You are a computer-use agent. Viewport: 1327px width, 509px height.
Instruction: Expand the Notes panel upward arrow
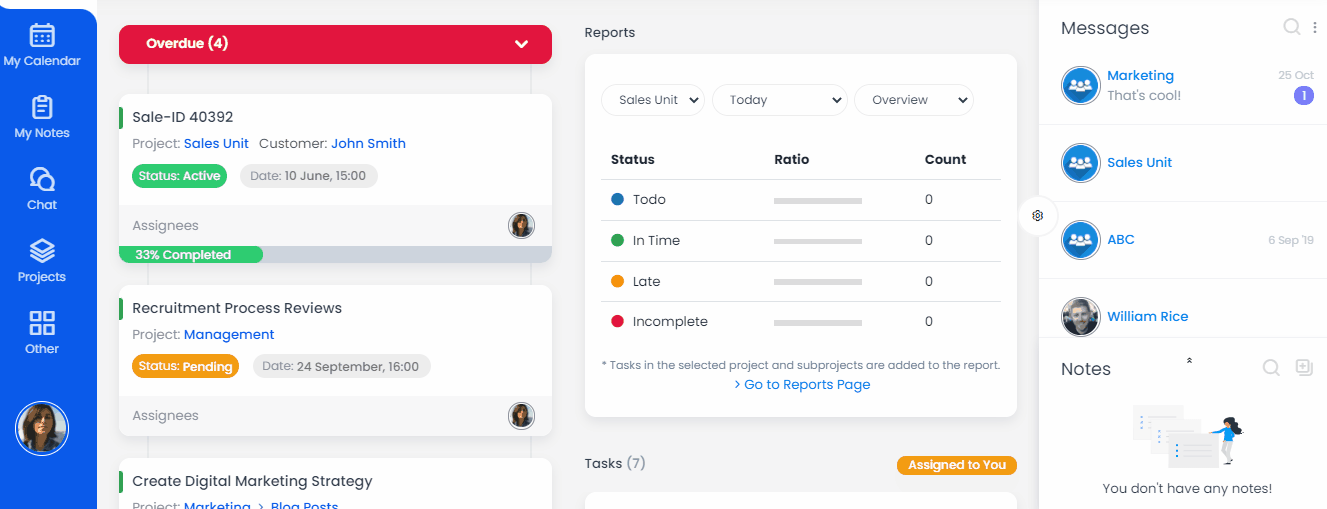click(1189, 360)
